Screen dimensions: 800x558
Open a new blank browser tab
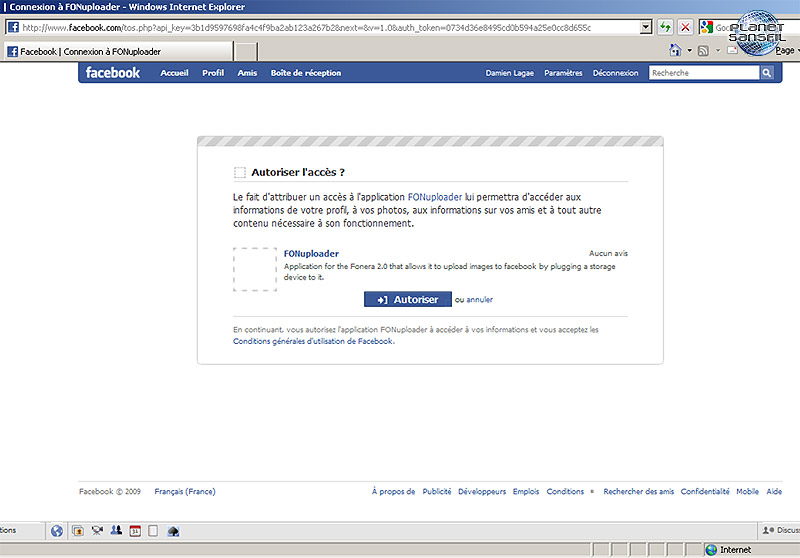245,52
